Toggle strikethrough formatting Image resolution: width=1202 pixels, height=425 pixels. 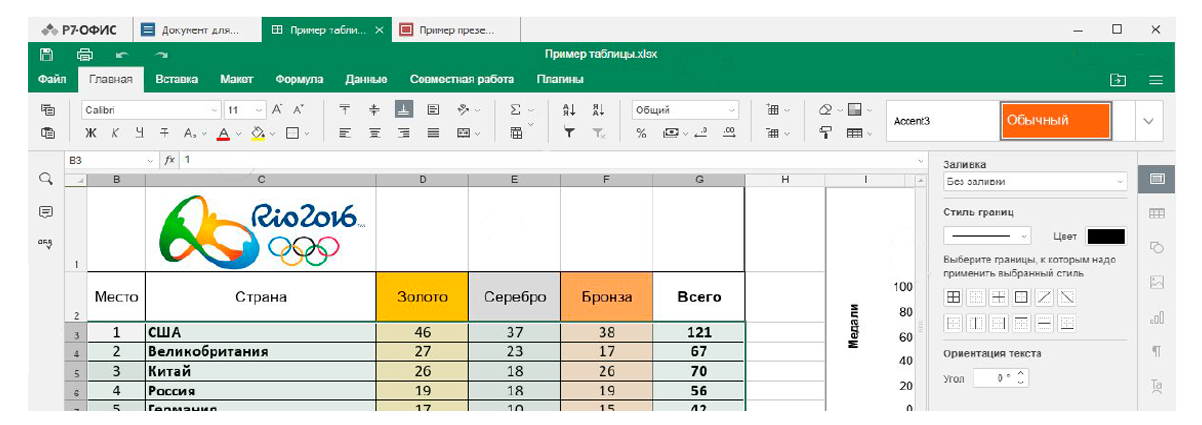164,132
